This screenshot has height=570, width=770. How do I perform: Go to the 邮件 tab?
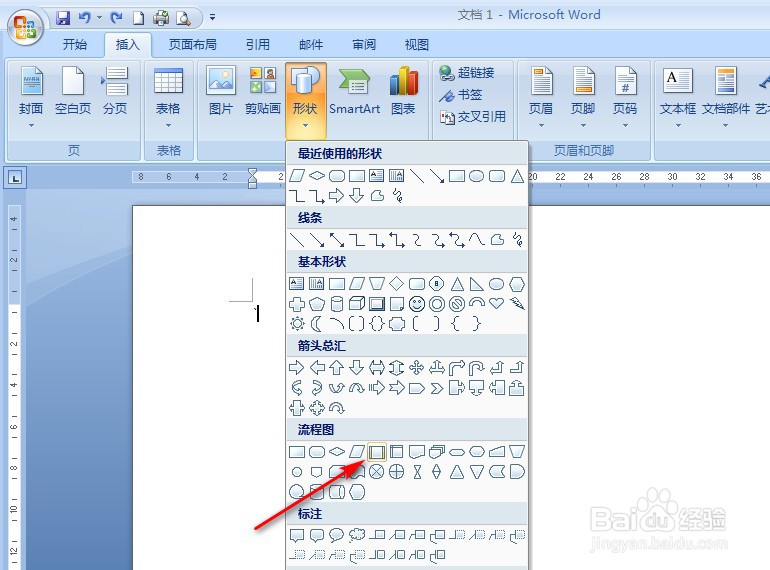tap(311, 45)
